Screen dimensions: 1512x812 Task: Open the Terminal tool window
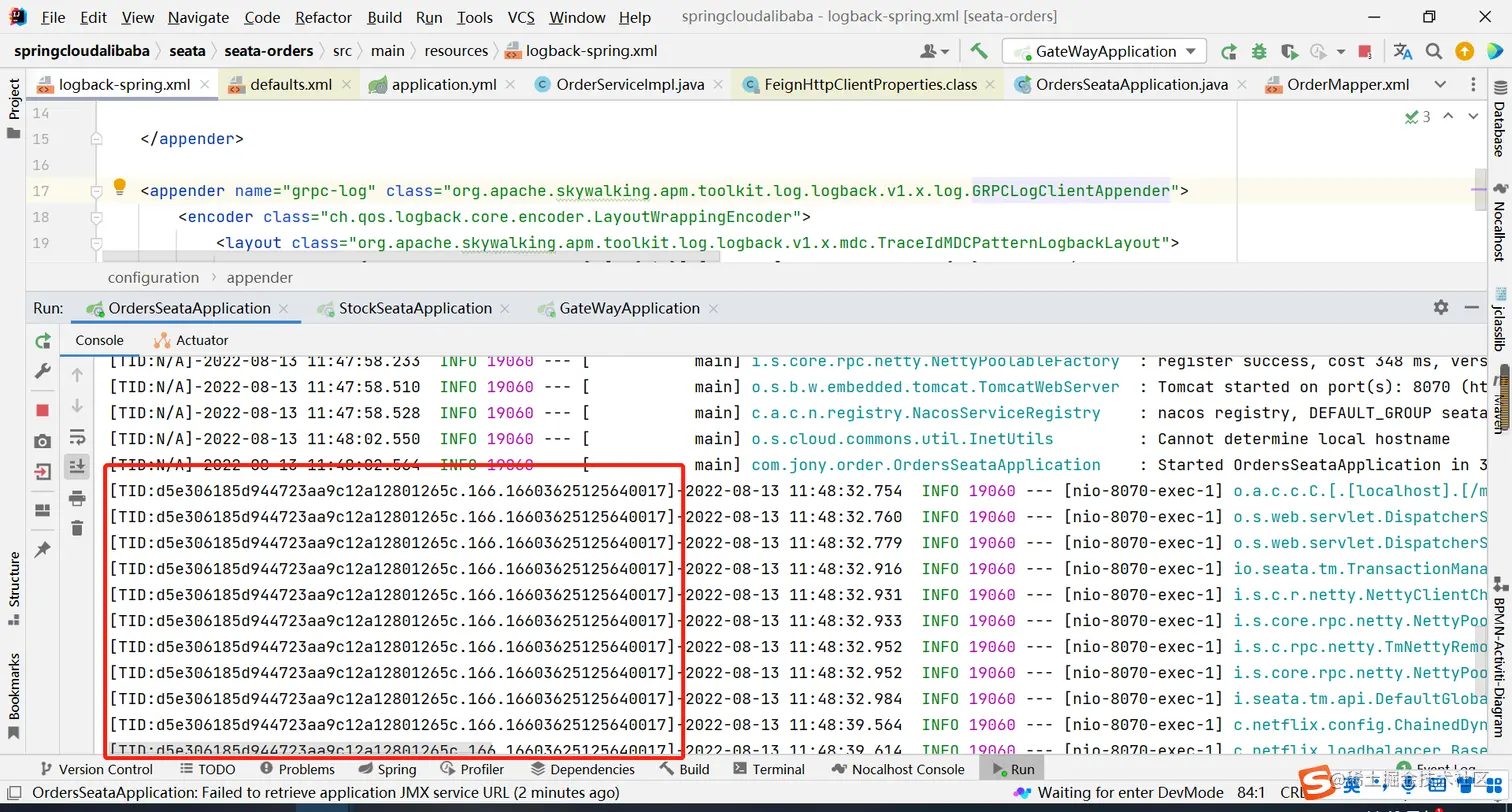(768, 769)
